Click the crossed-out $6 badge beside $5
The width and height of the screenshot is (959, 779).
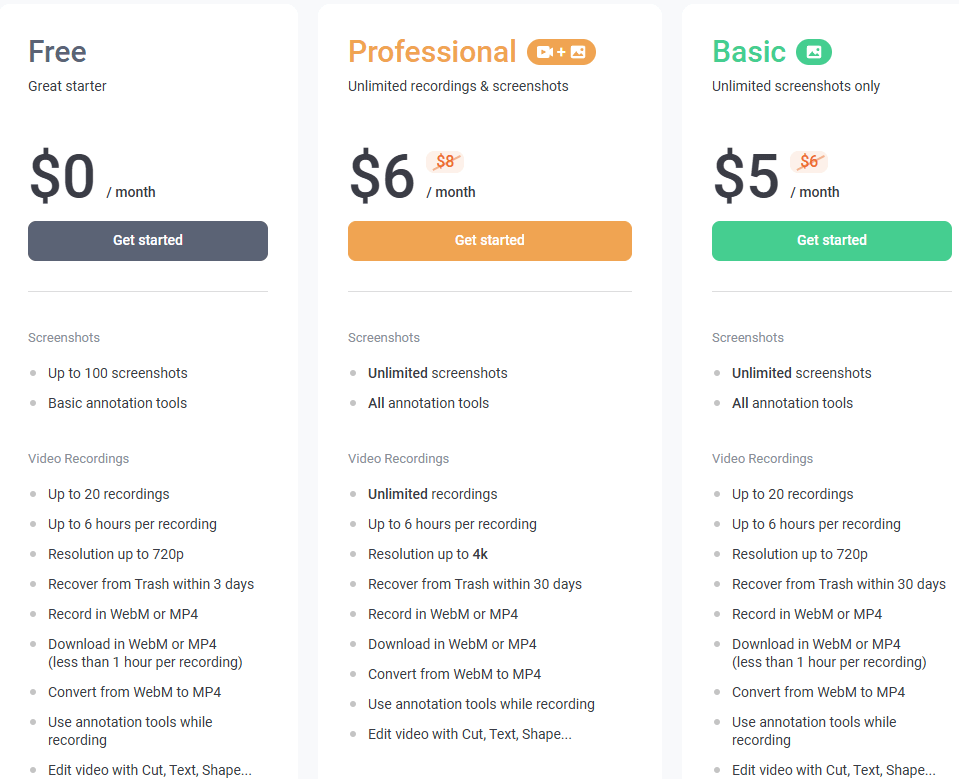[x=810, y=161]
